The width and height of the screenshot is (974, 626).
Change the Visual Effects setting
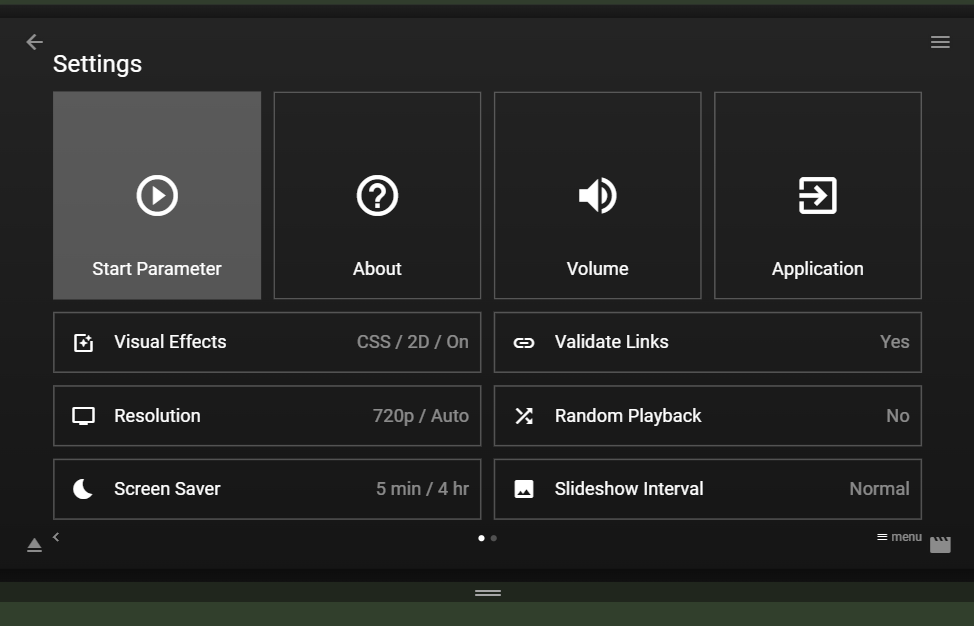coord(267,342)
